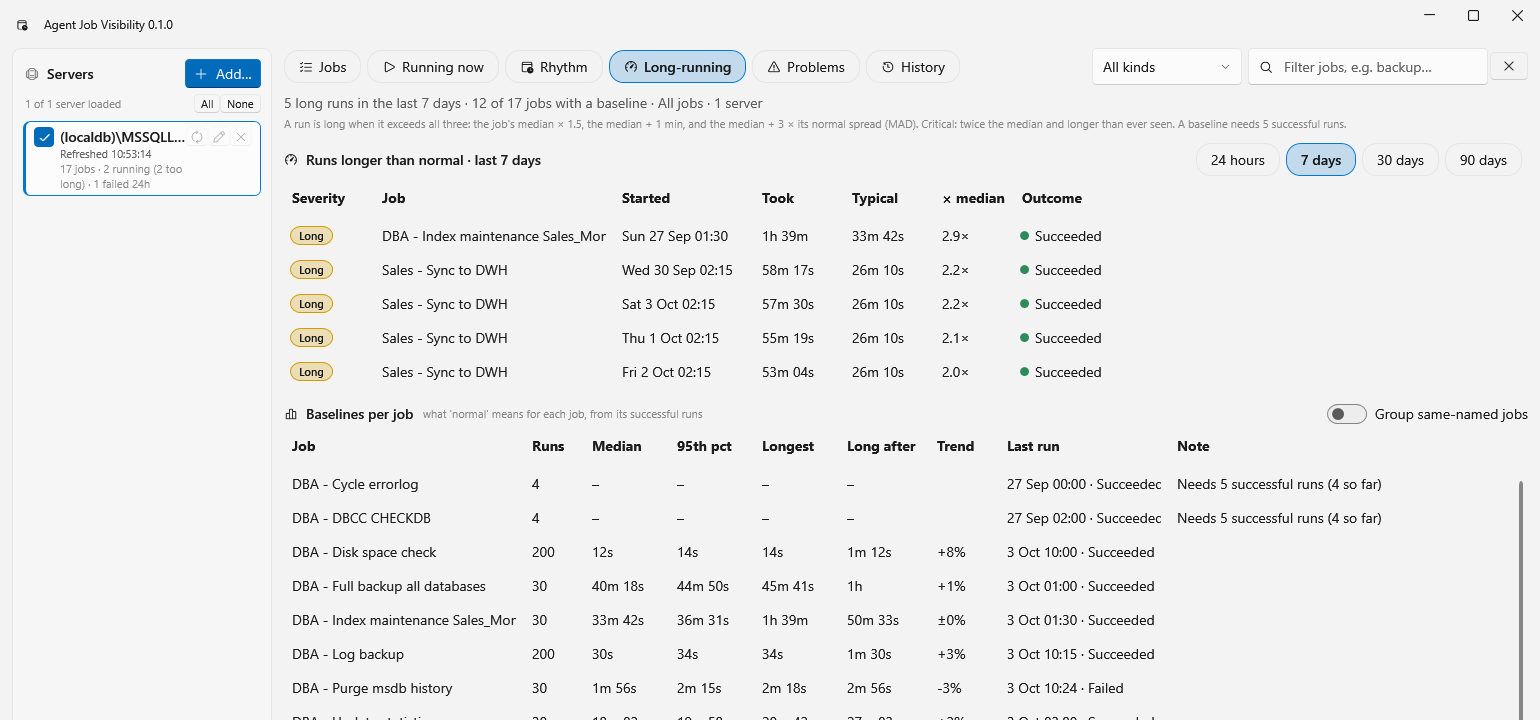The height and width of the screenshot is (720, 1540).
Task: Show the History tab
Action: click(913, 67)
